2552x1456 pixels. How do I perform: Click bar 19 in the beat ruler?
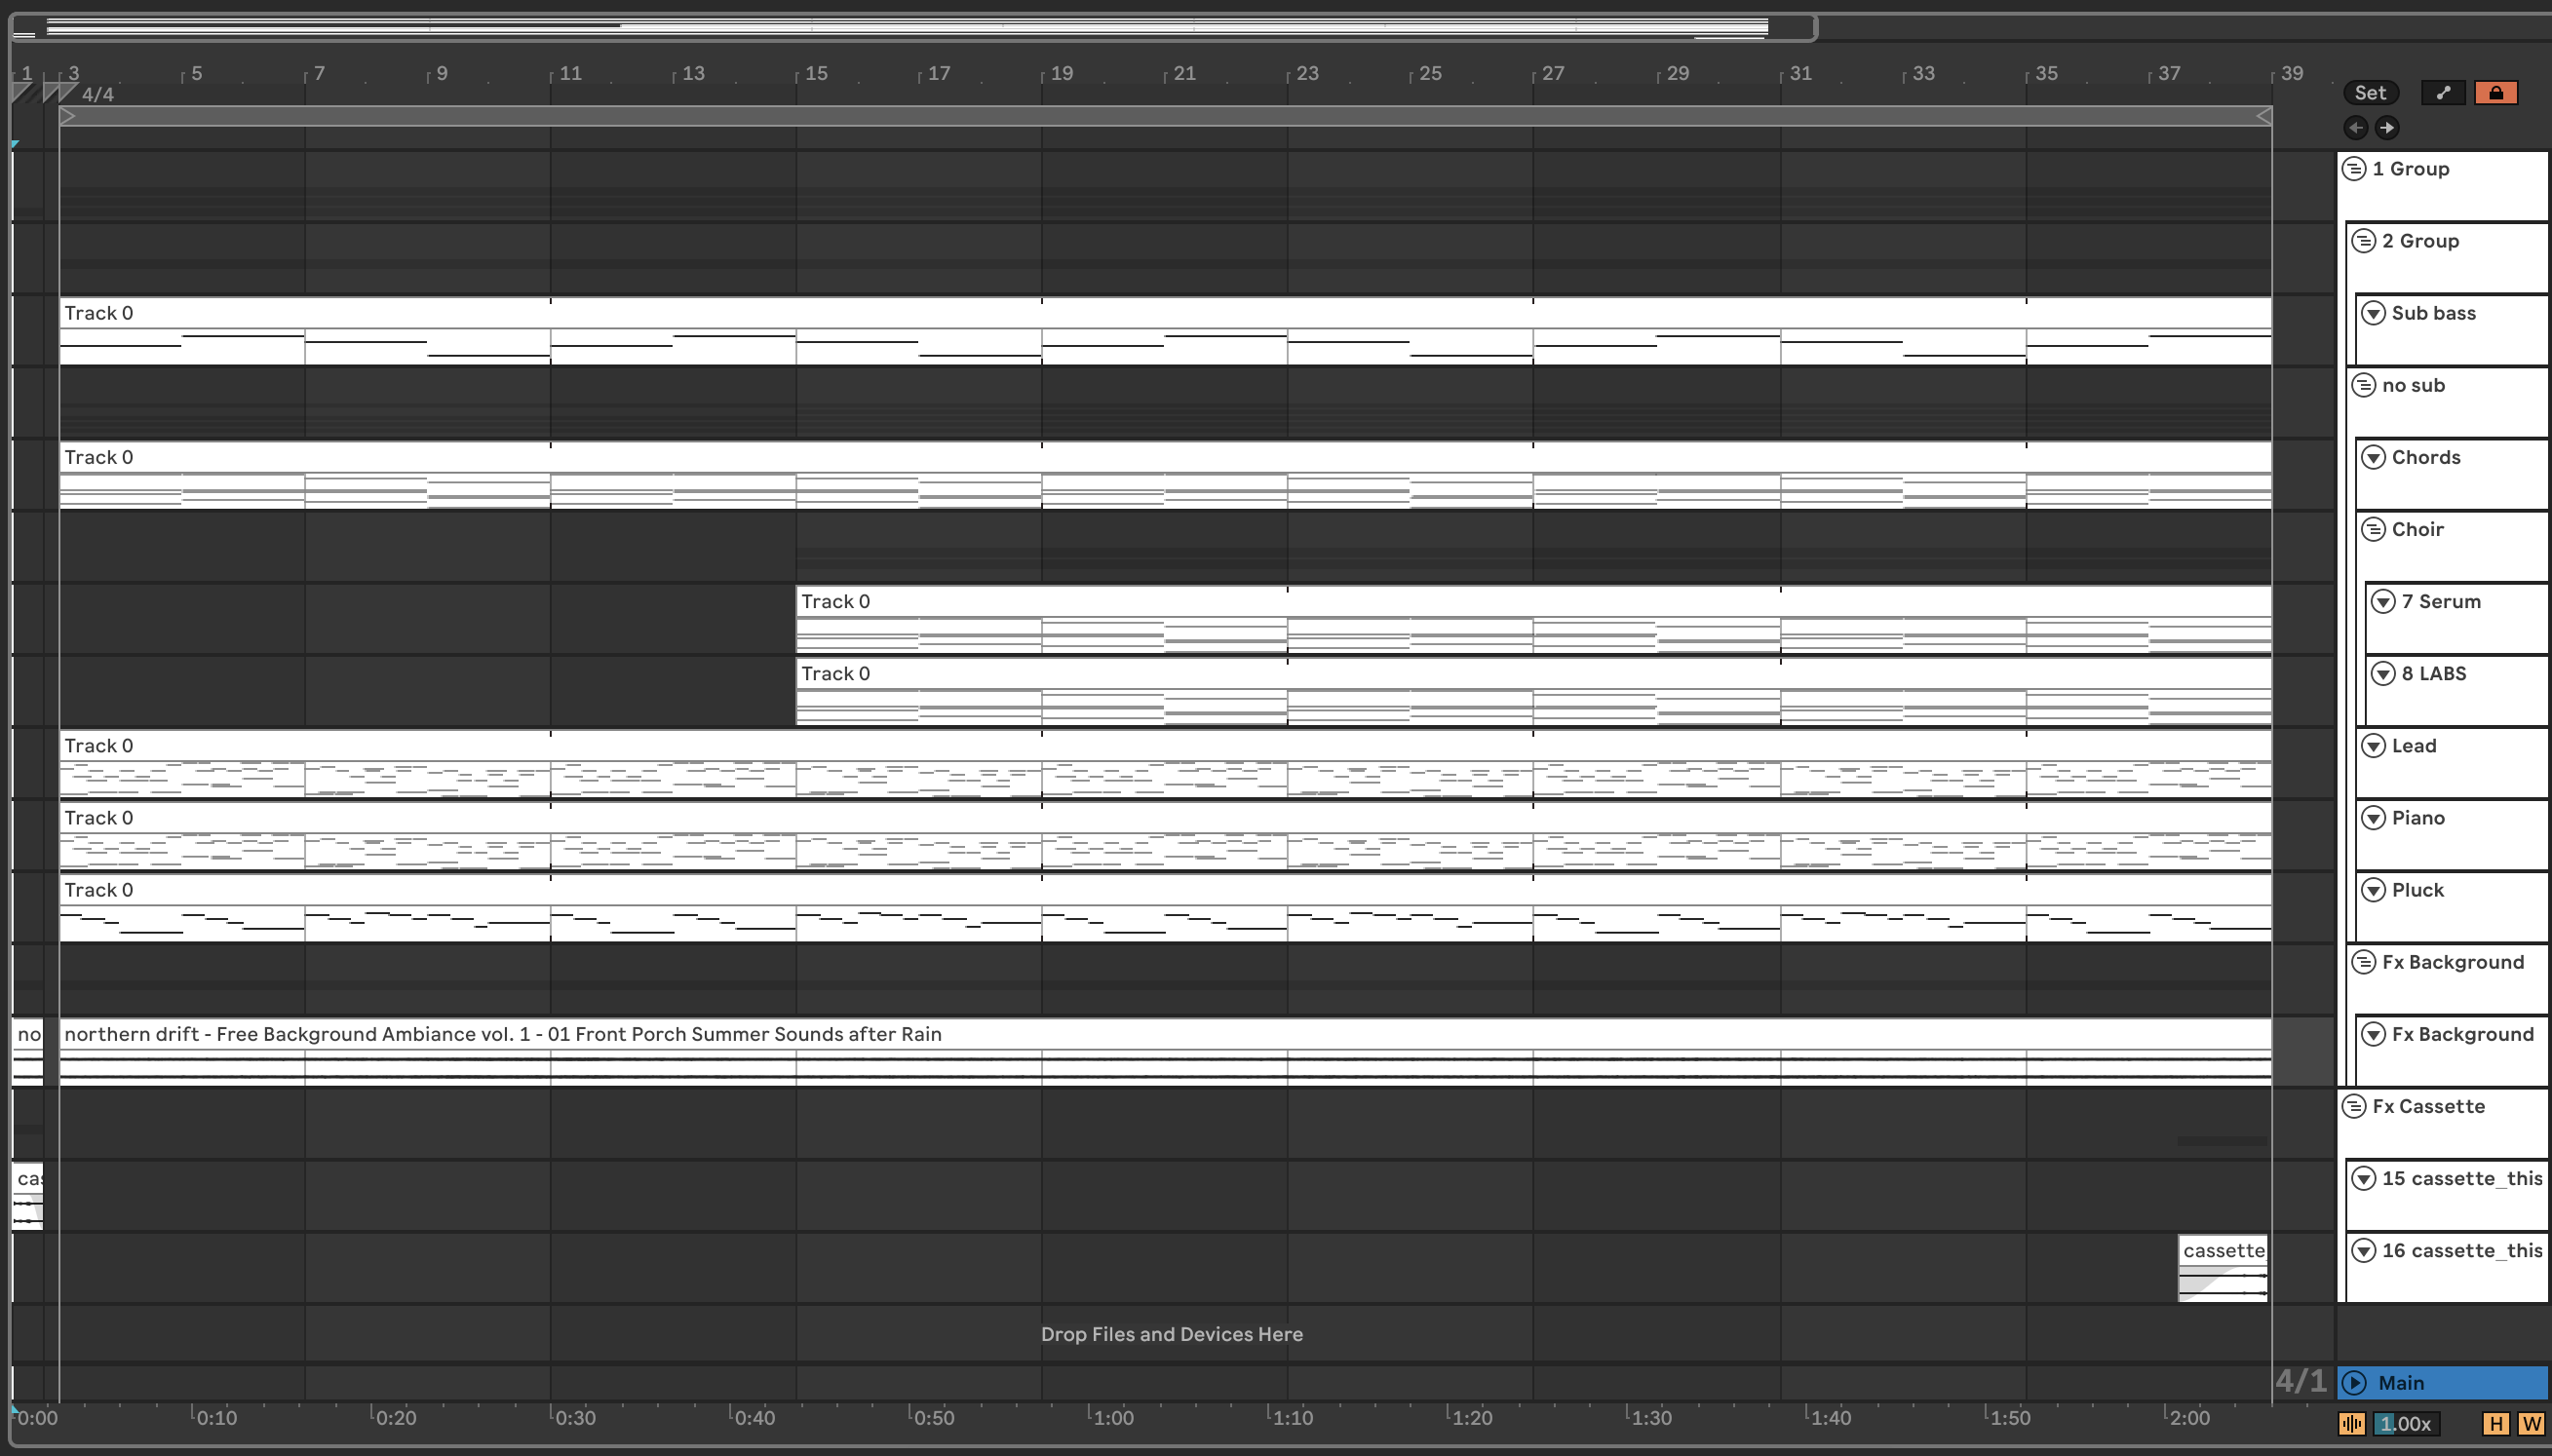click(1062, 73)
